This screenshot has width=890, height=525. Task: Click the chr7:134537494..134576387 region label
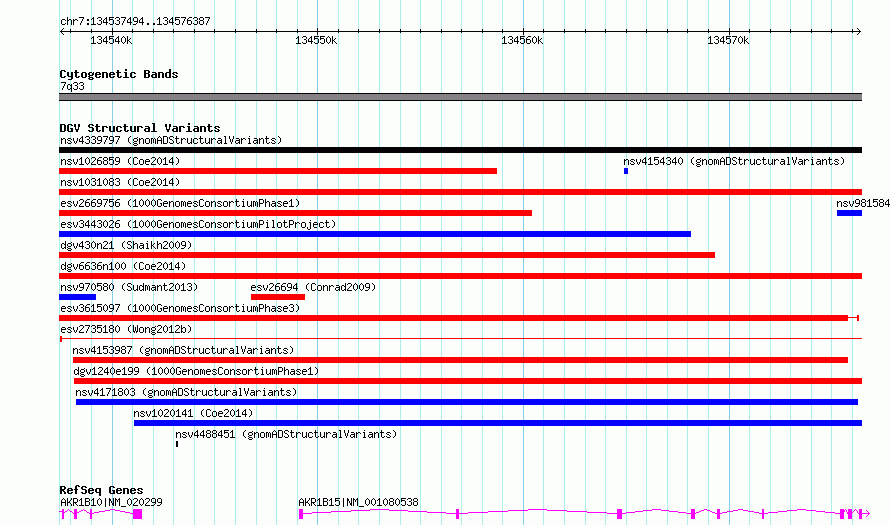135,22
